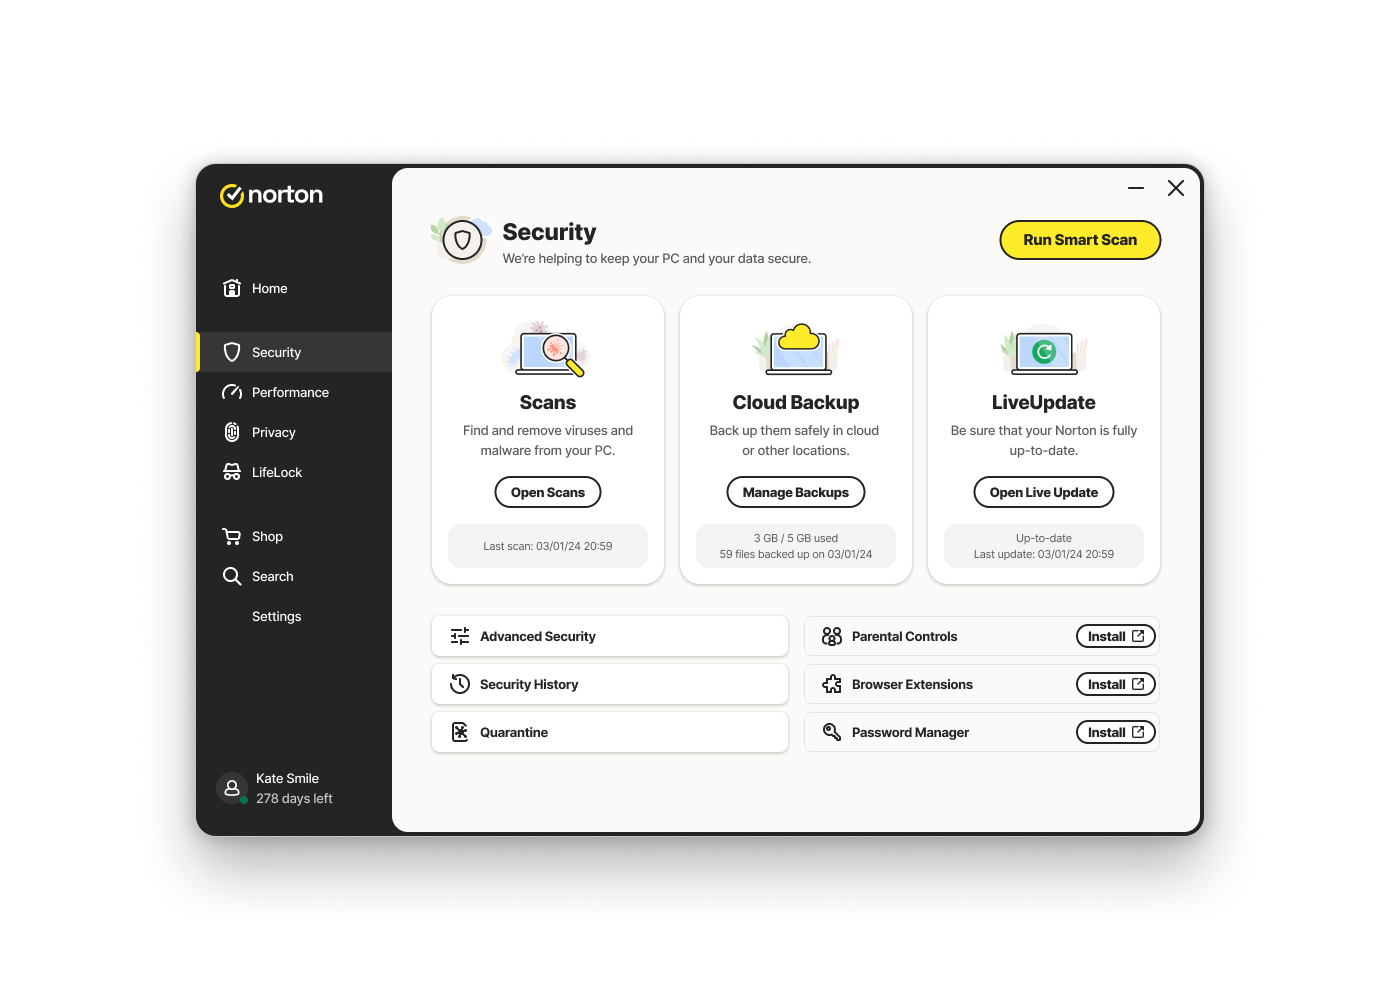1400x1000 pixels.
Task: Click the Privacy fingerprint icon
Action: (232, 432)
